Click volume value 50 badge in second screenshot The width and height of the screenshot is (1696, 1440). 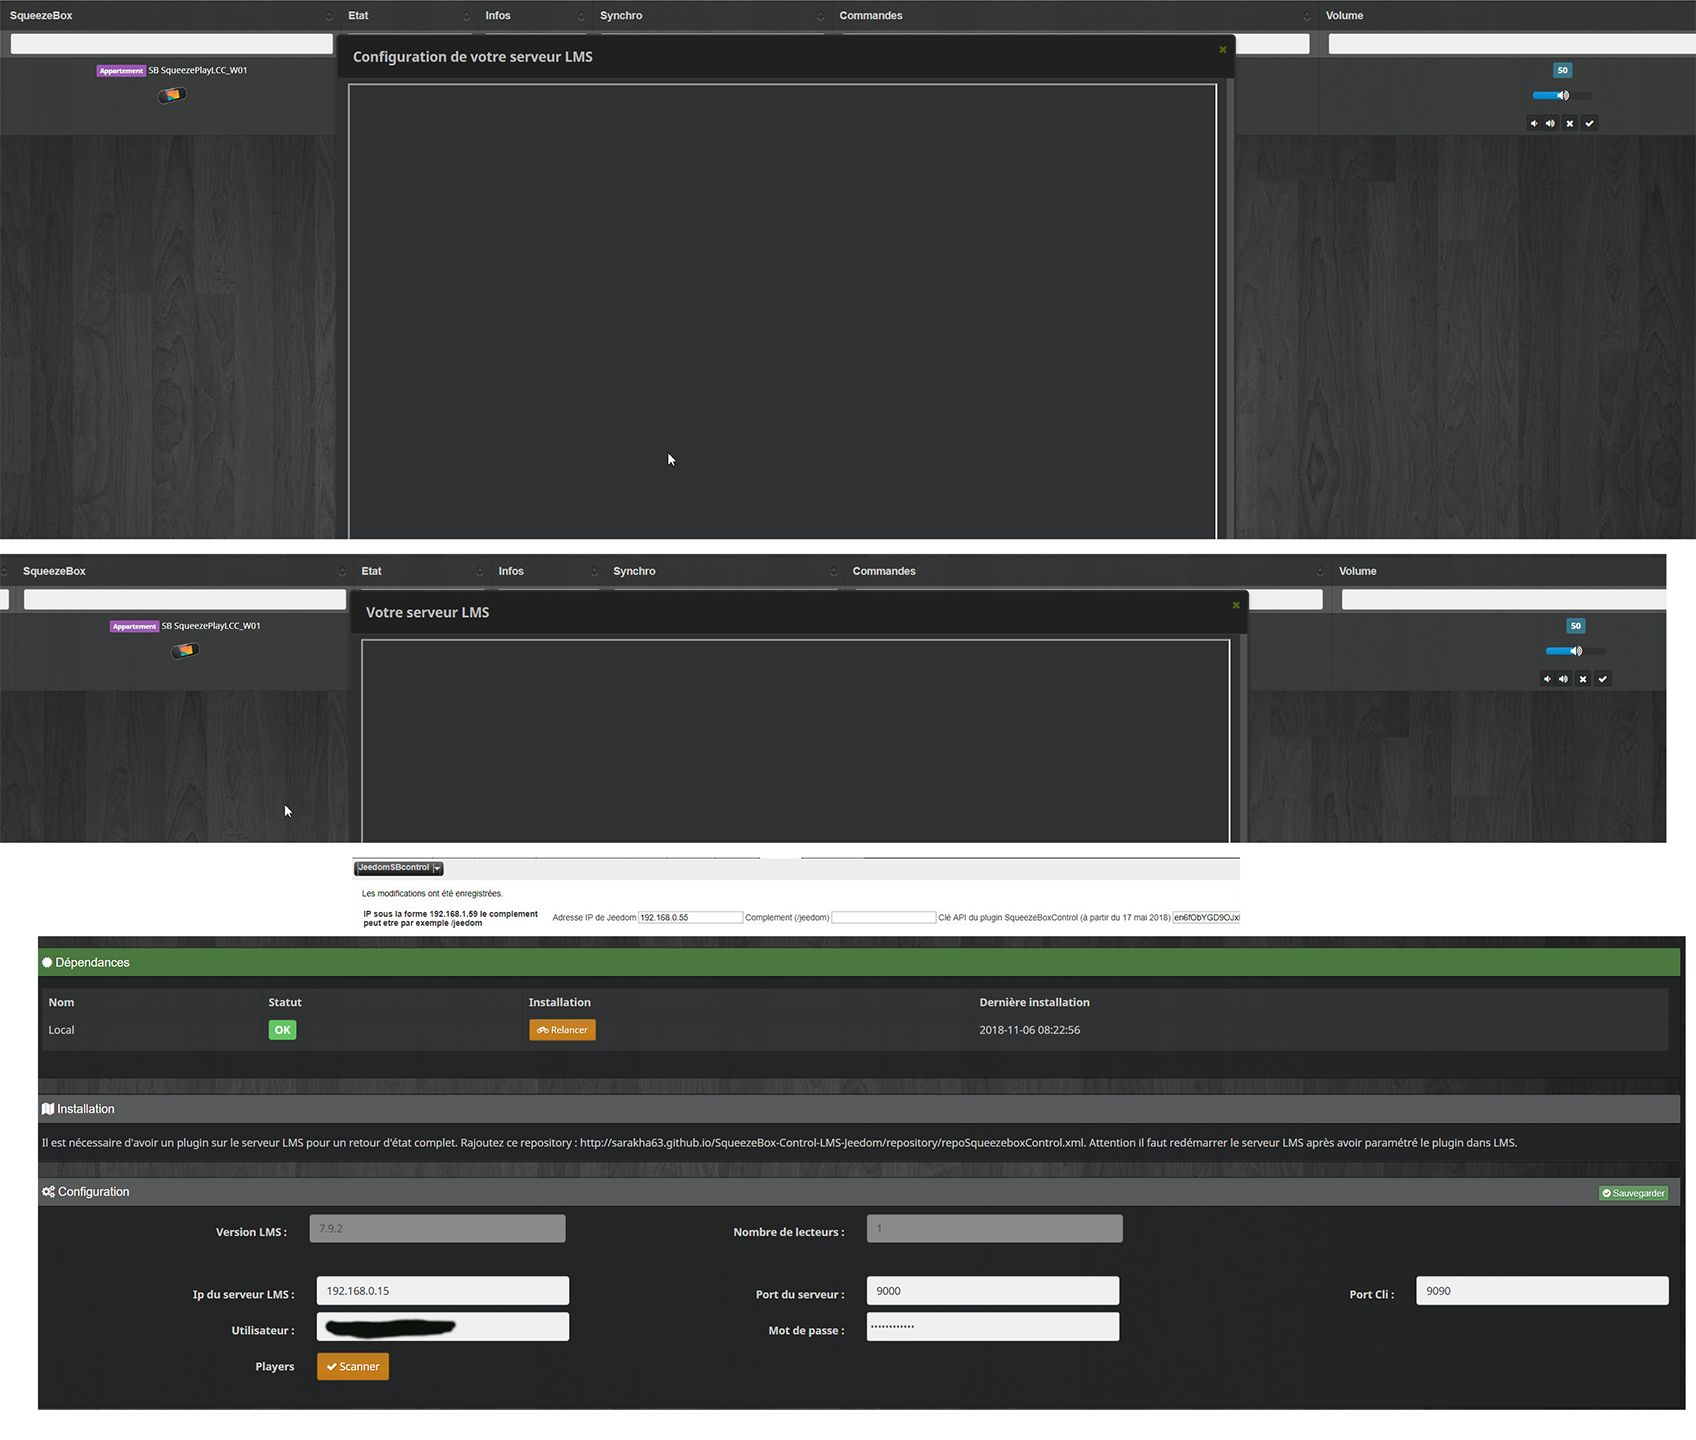1575,627
